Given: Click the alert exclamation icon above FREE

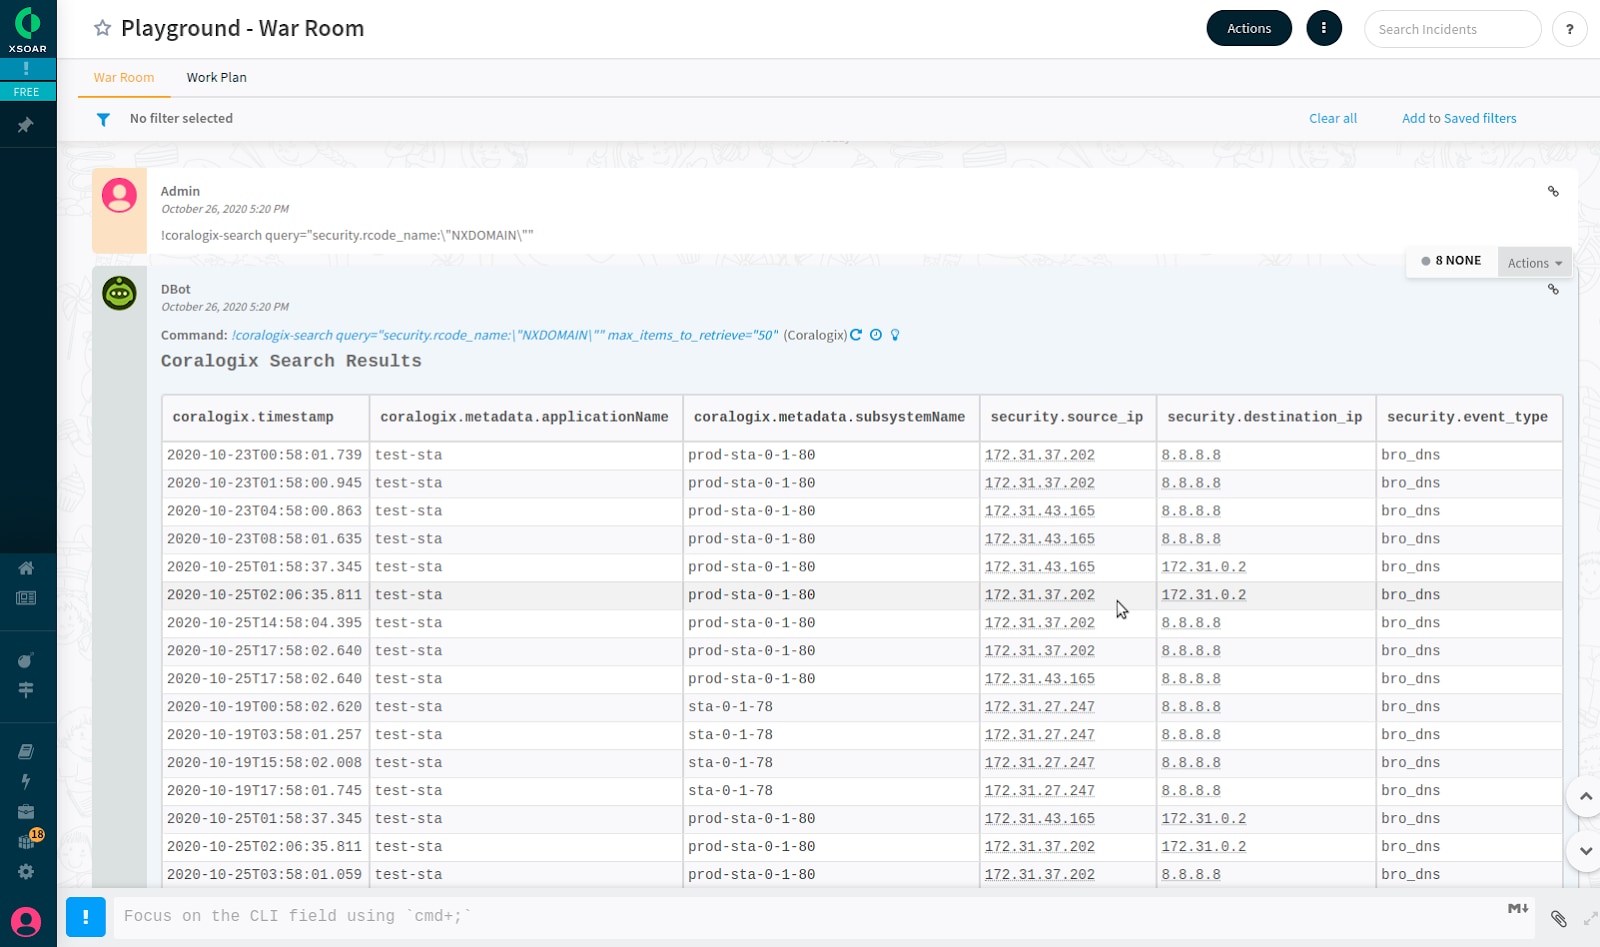Looking at the screenshot, I should pyautogui.click(x=26, y=68).
